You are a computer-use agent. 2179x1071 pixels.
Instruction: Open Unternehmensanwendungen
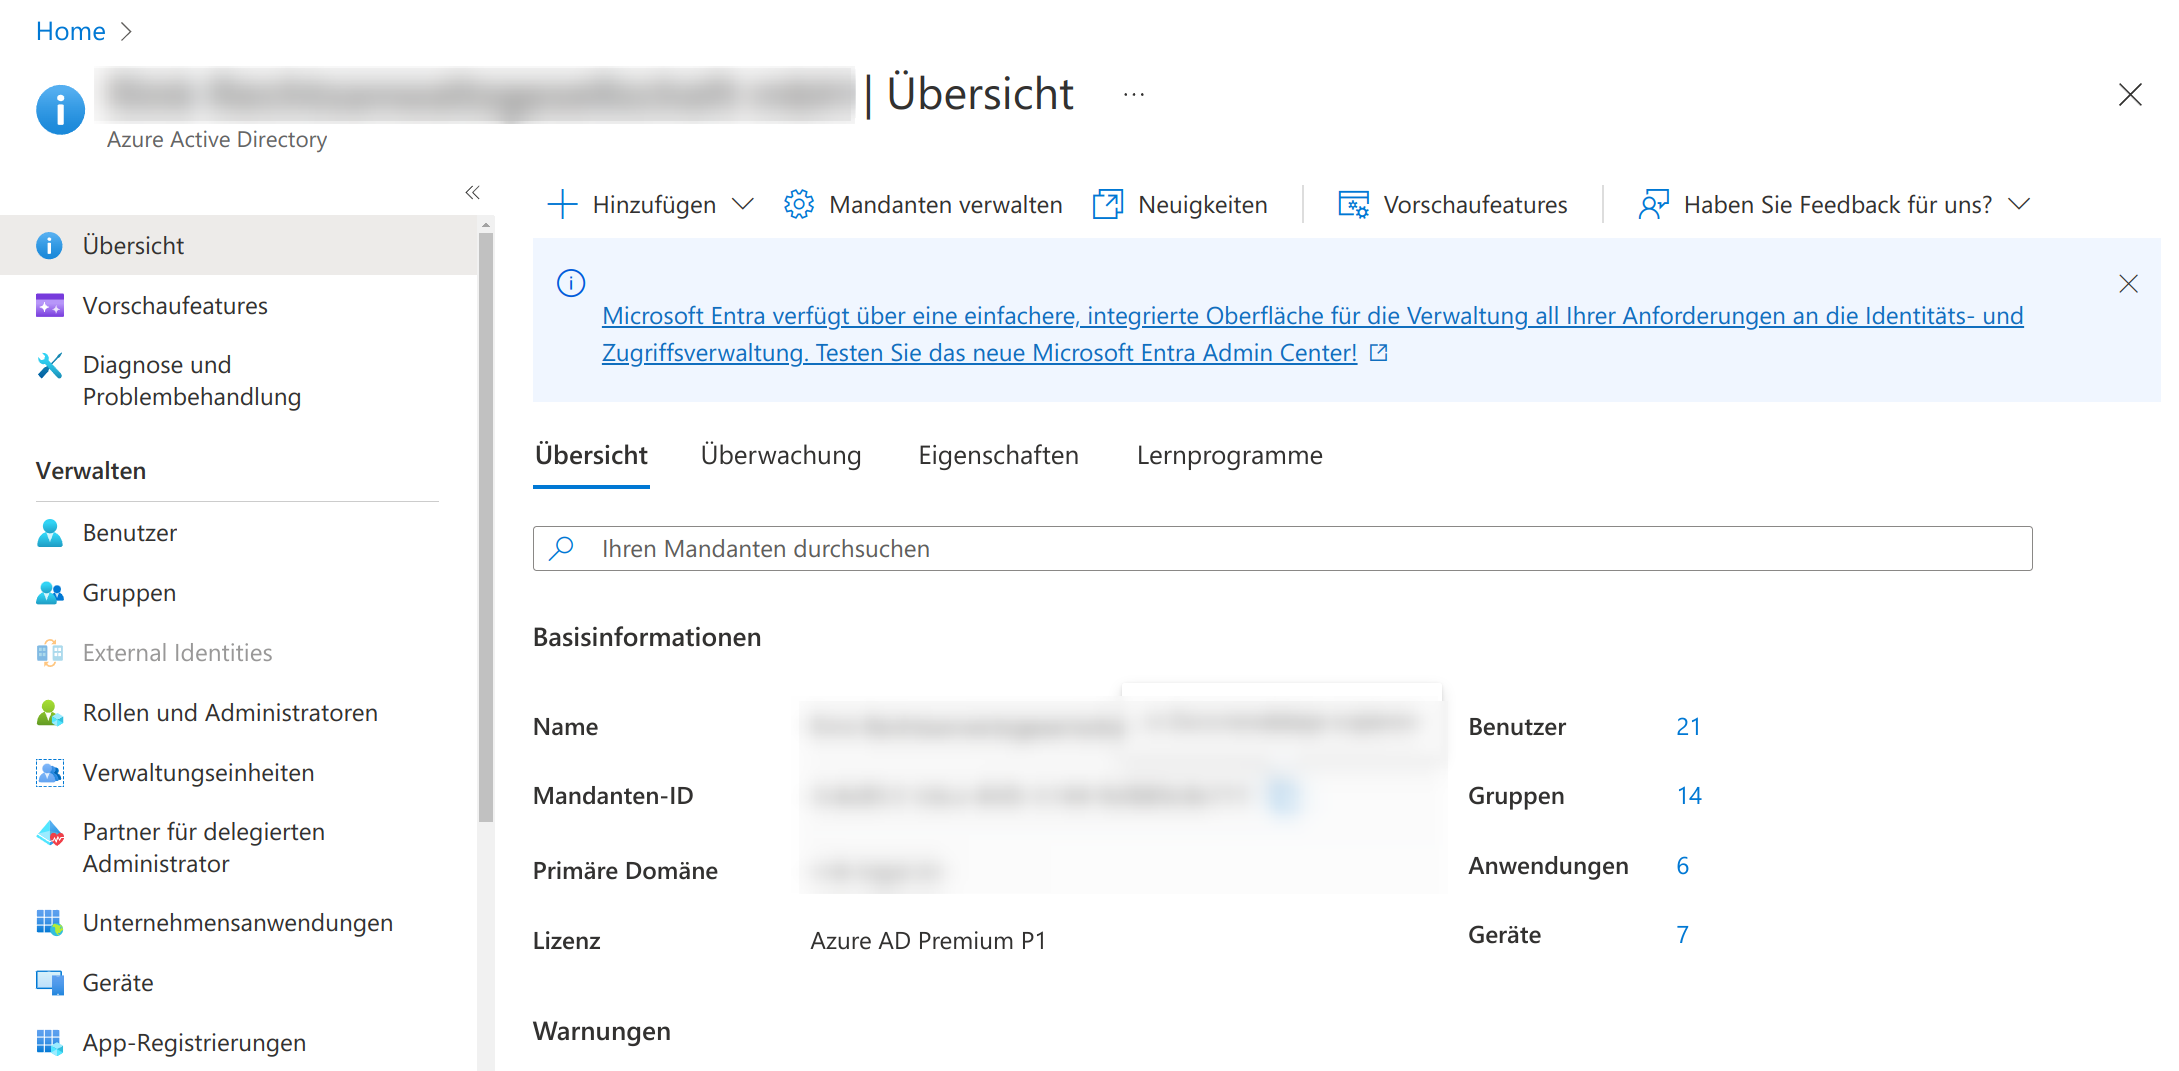coord(237,922)
